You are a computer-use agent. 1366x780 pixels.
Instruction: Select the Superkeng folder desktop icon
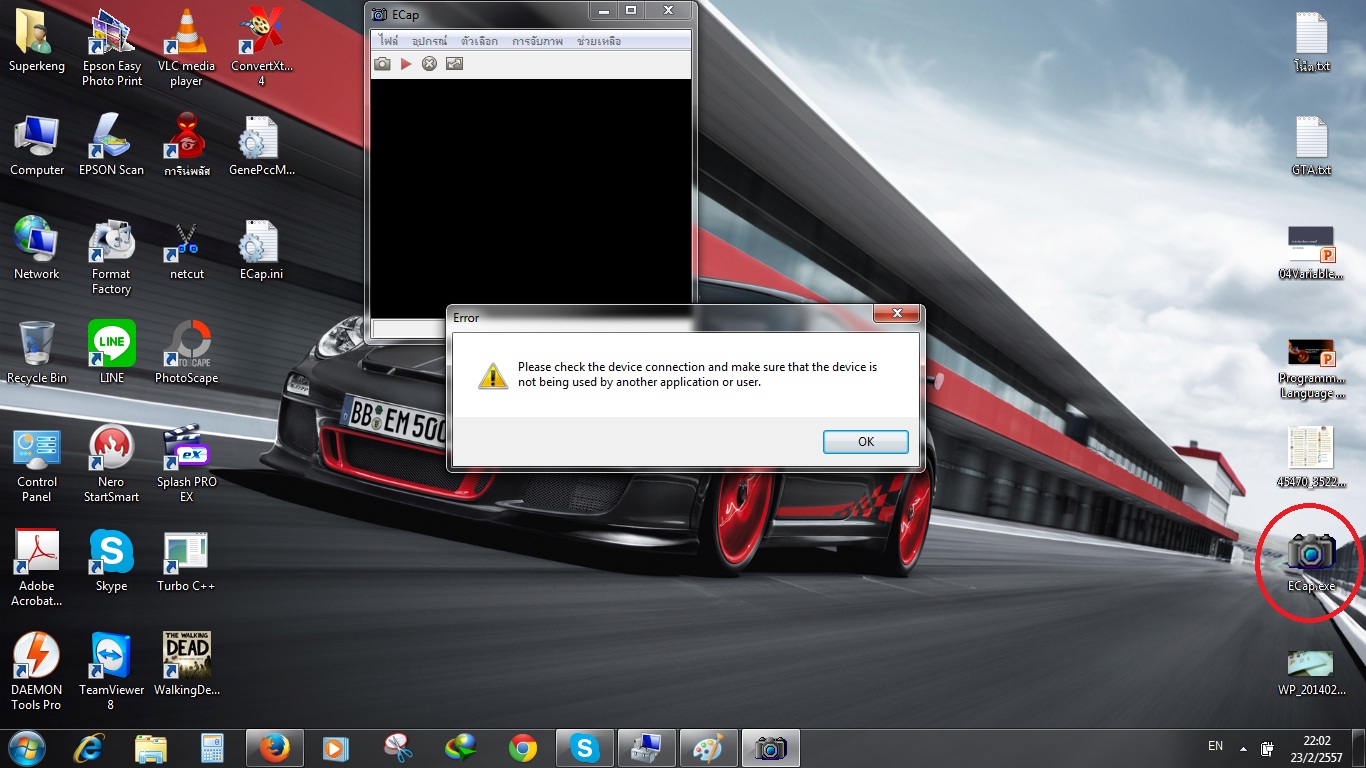click(x=37, y=42)
